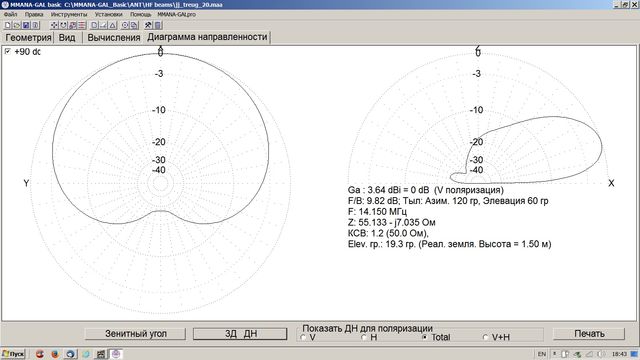The width and height of the screenshot is (640, 360).
Task: Click the red lines table toolbar icon
Action: 82,25
